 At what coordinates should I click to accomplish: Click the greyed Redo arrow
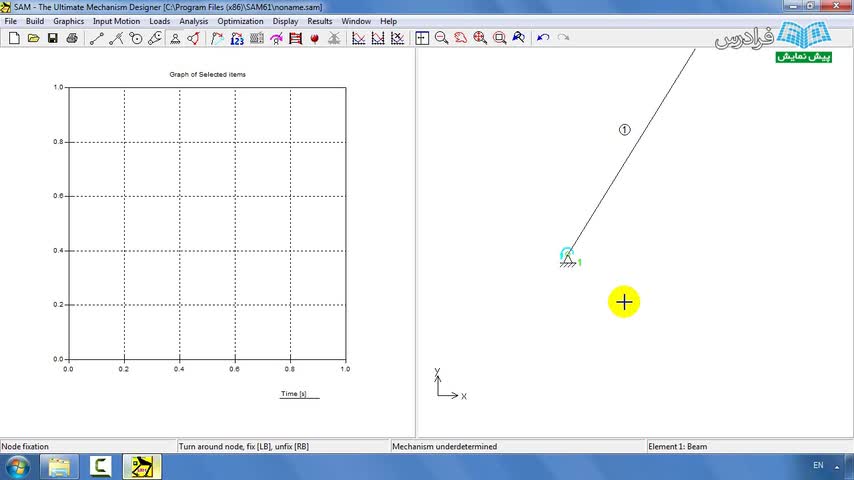pos(563,38)
